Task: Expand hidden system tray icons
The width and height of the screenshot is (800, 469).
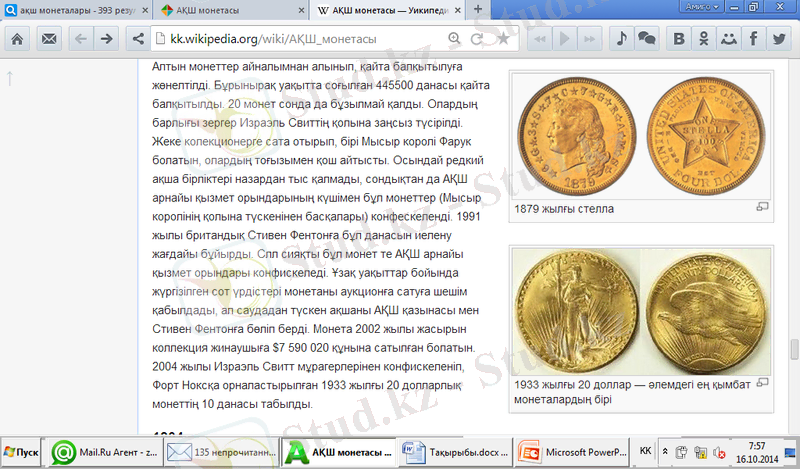Action: click(x=665, y=452)
